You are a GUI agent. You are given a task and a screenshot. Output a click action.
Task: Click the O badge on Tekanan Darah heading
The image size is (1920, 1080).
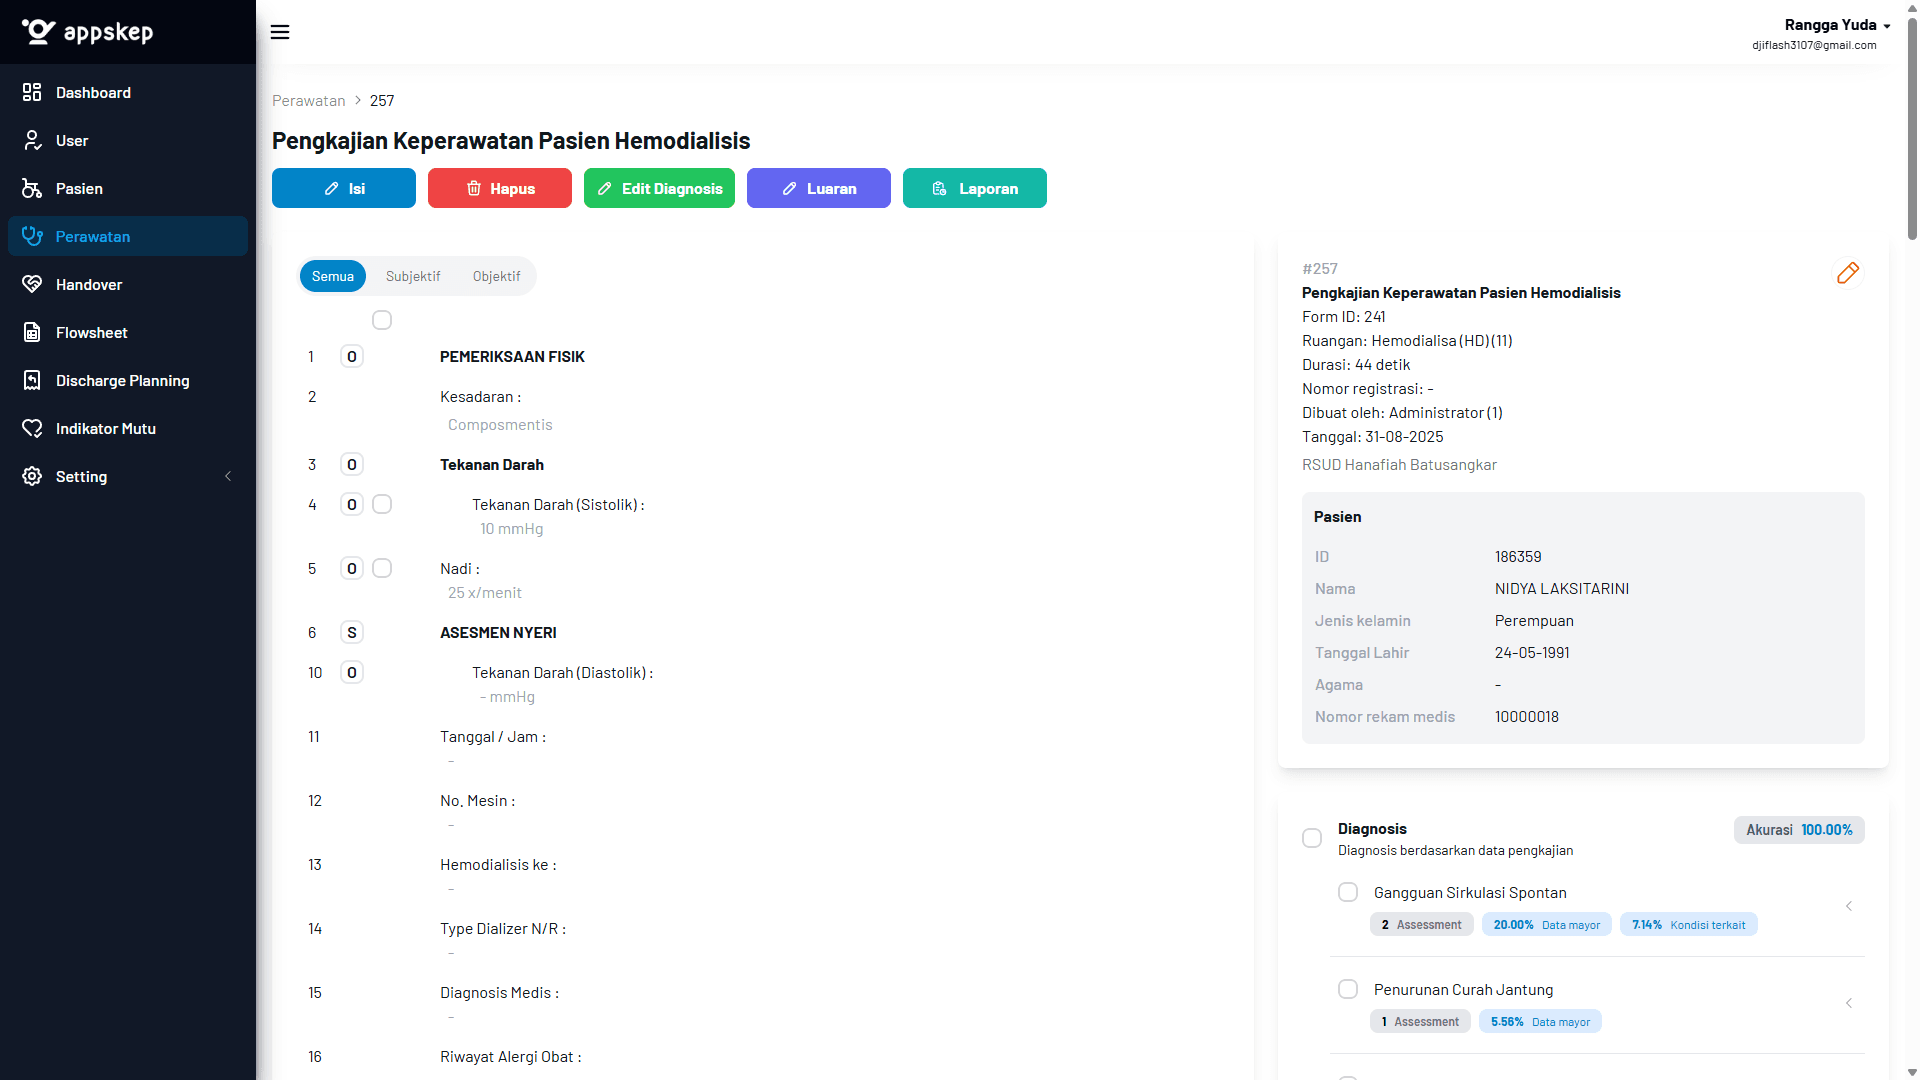tap(352, 465)
